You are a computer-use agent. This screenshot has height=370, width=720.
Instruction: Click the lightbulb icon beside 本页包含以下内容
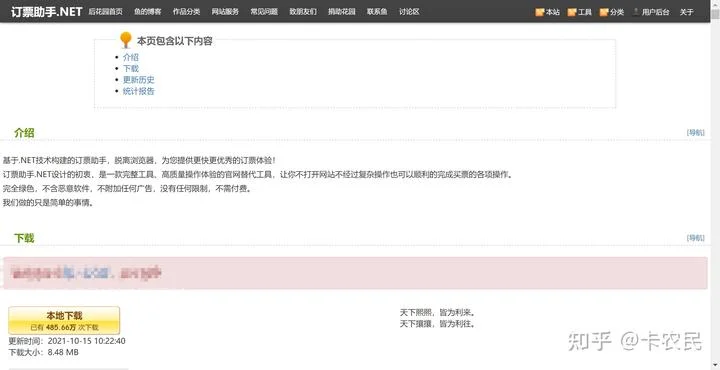point(125,40)
